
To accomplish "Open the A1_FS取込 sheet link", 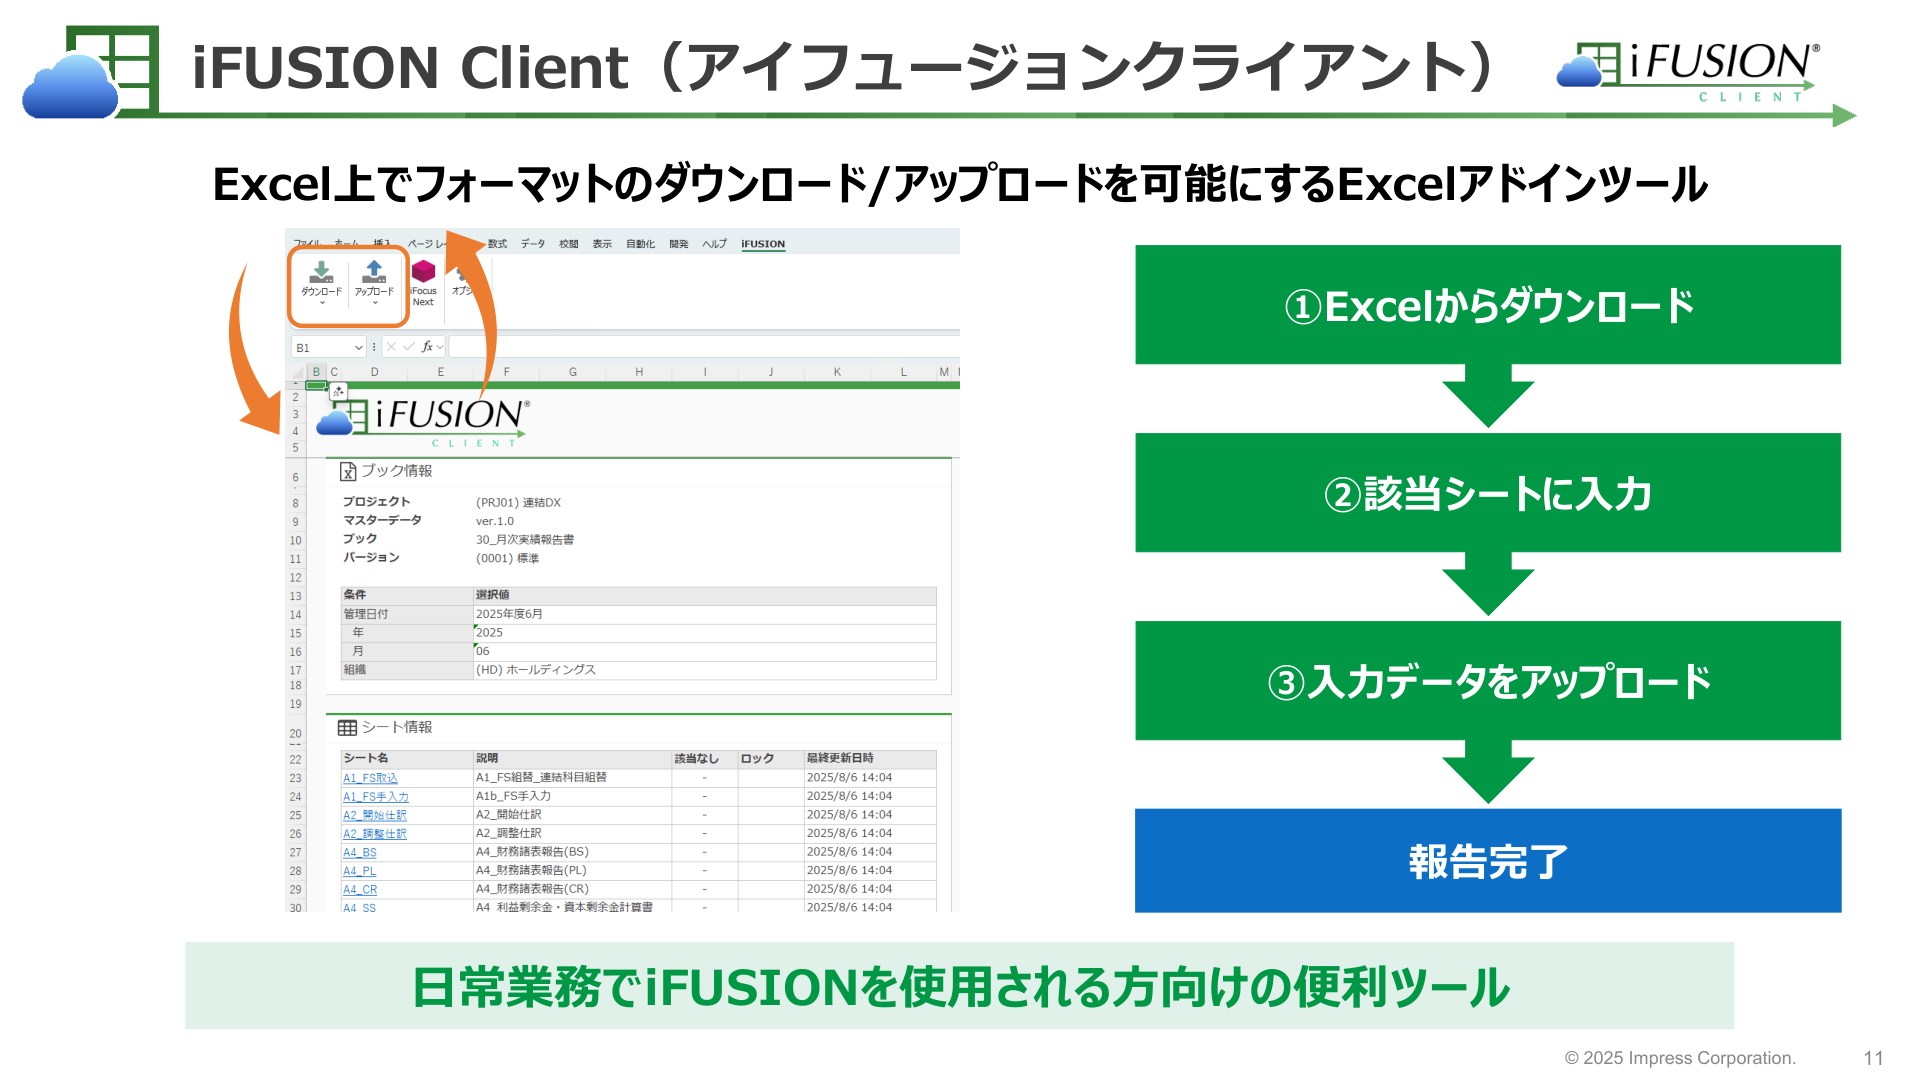I will point(370,778).
